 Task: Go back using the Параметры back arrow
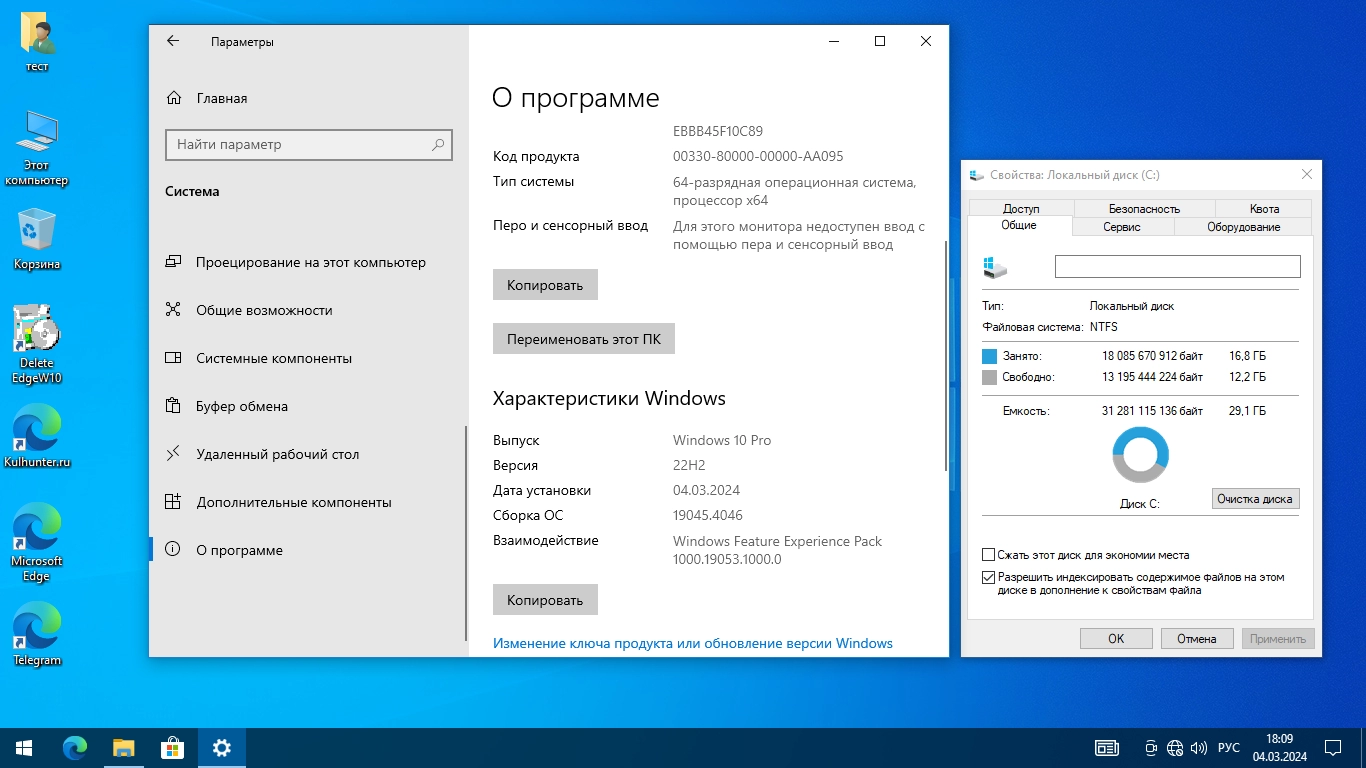[173, 41]
